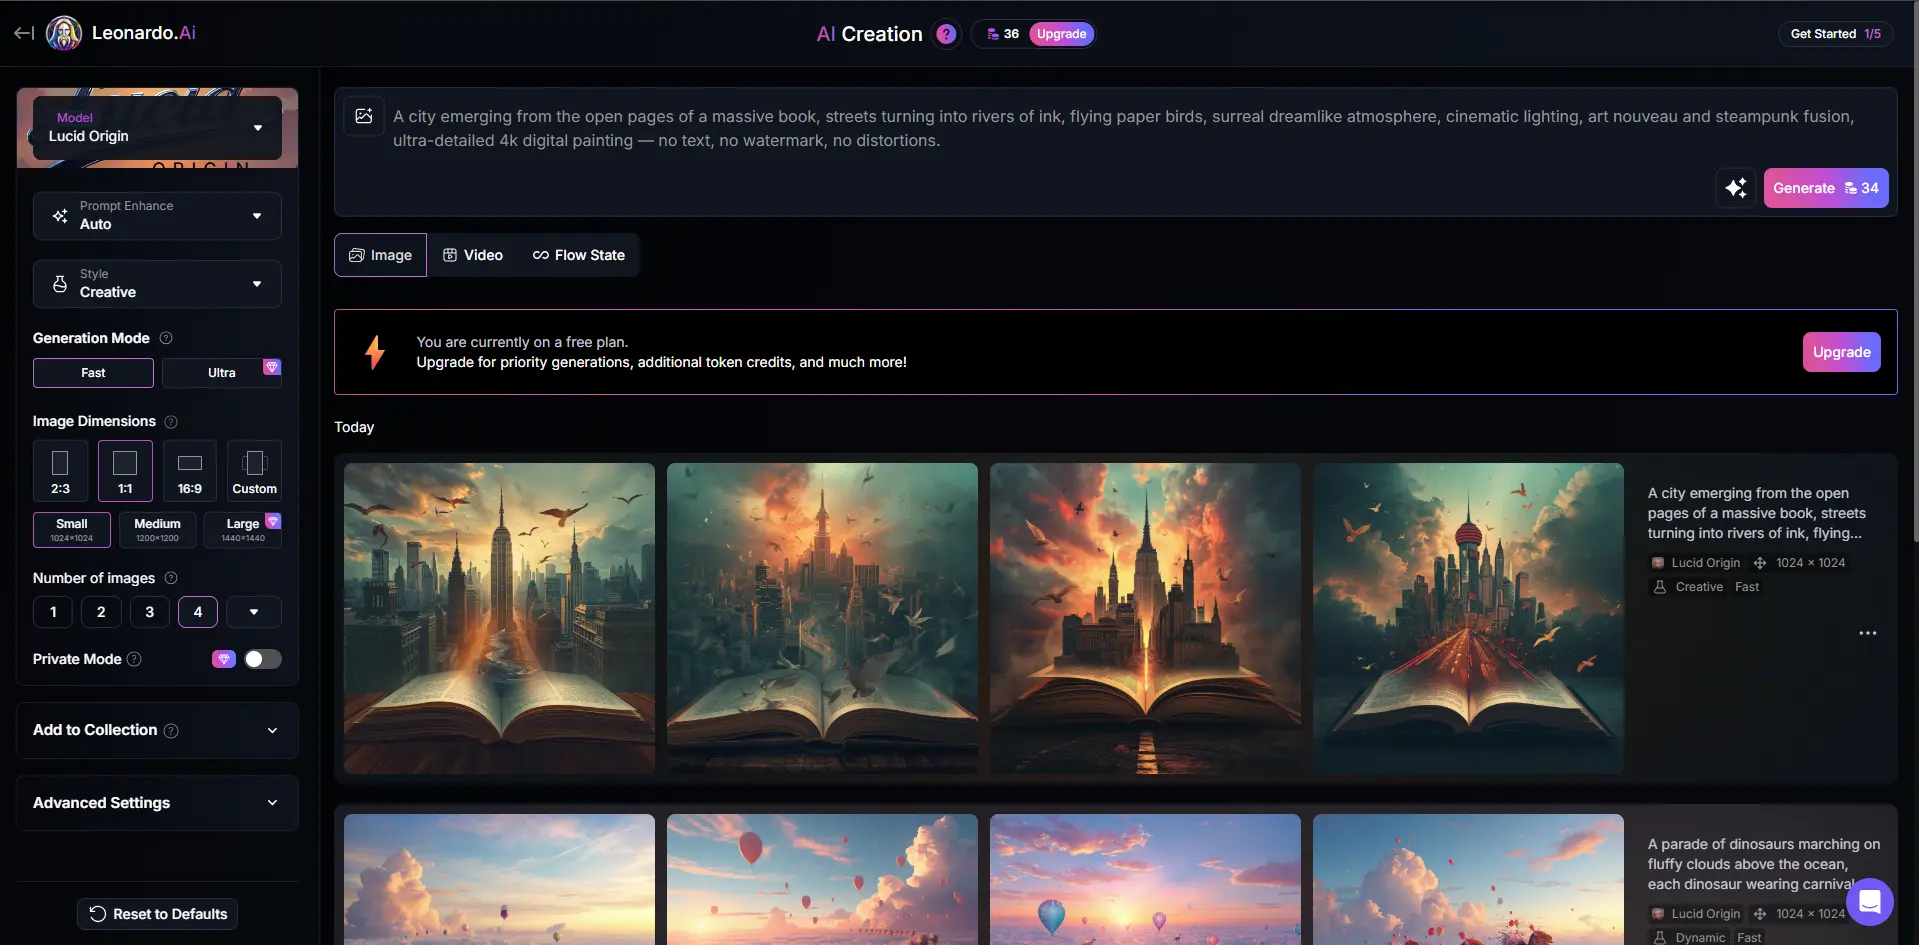Select the Ultra generation mode

click(222, 373)
